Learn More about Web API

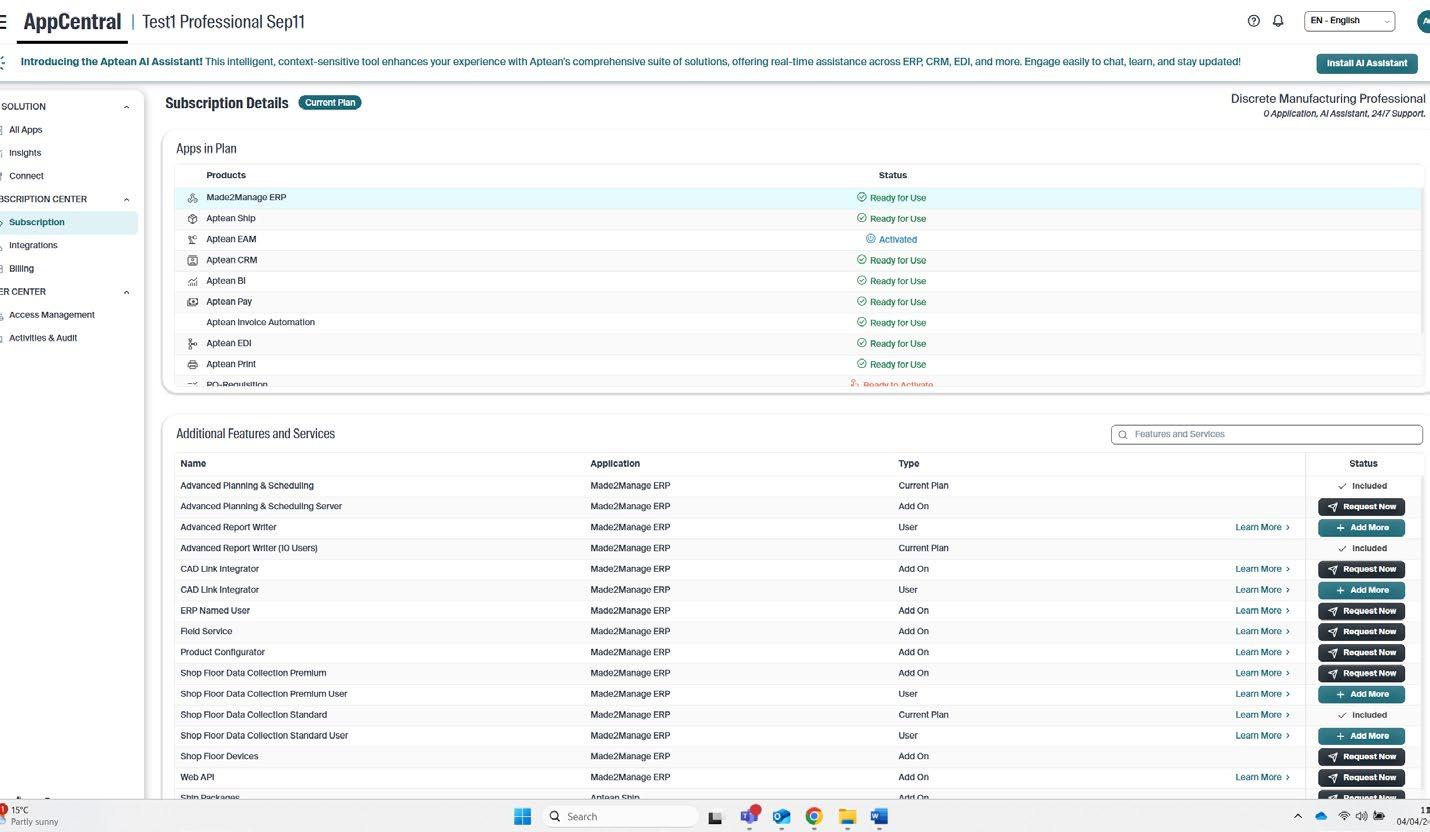(x=1262, y=778)
